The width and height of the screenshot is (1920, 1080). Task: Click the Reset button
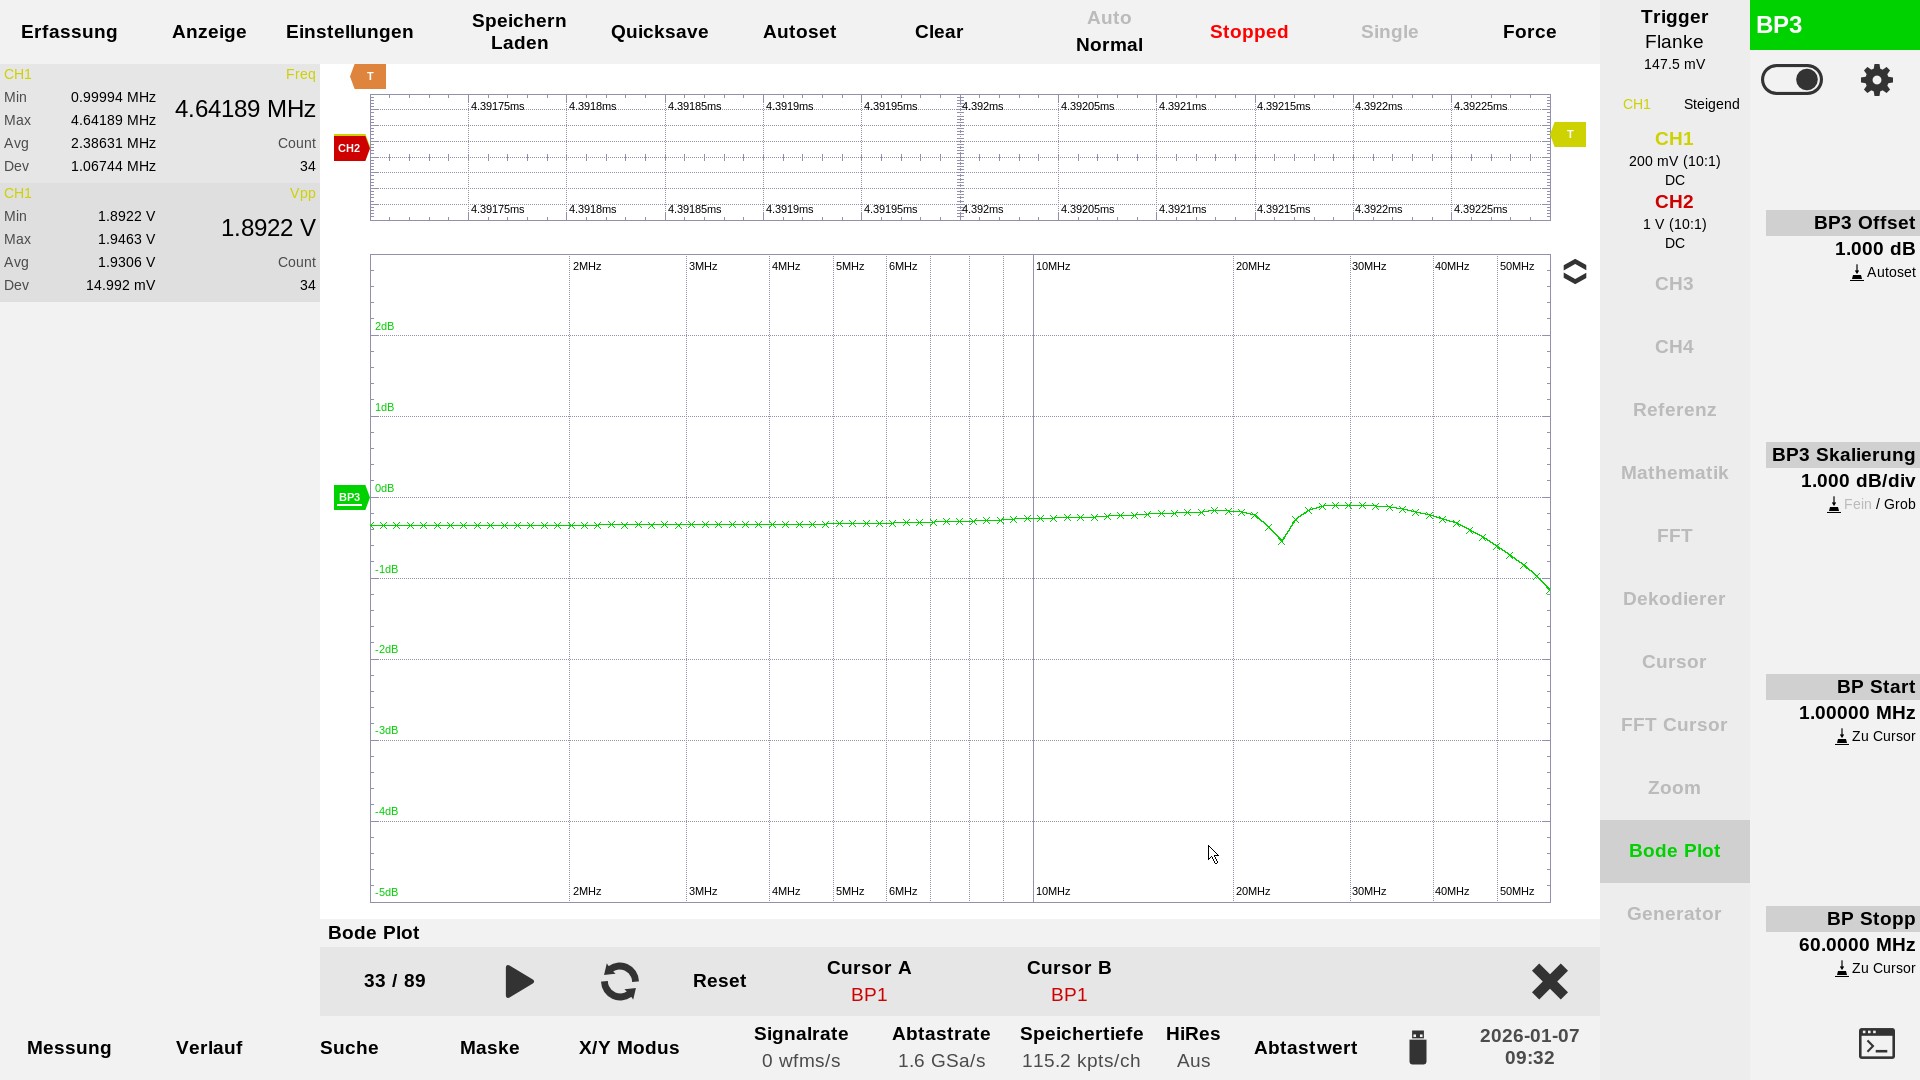point(719,981)
